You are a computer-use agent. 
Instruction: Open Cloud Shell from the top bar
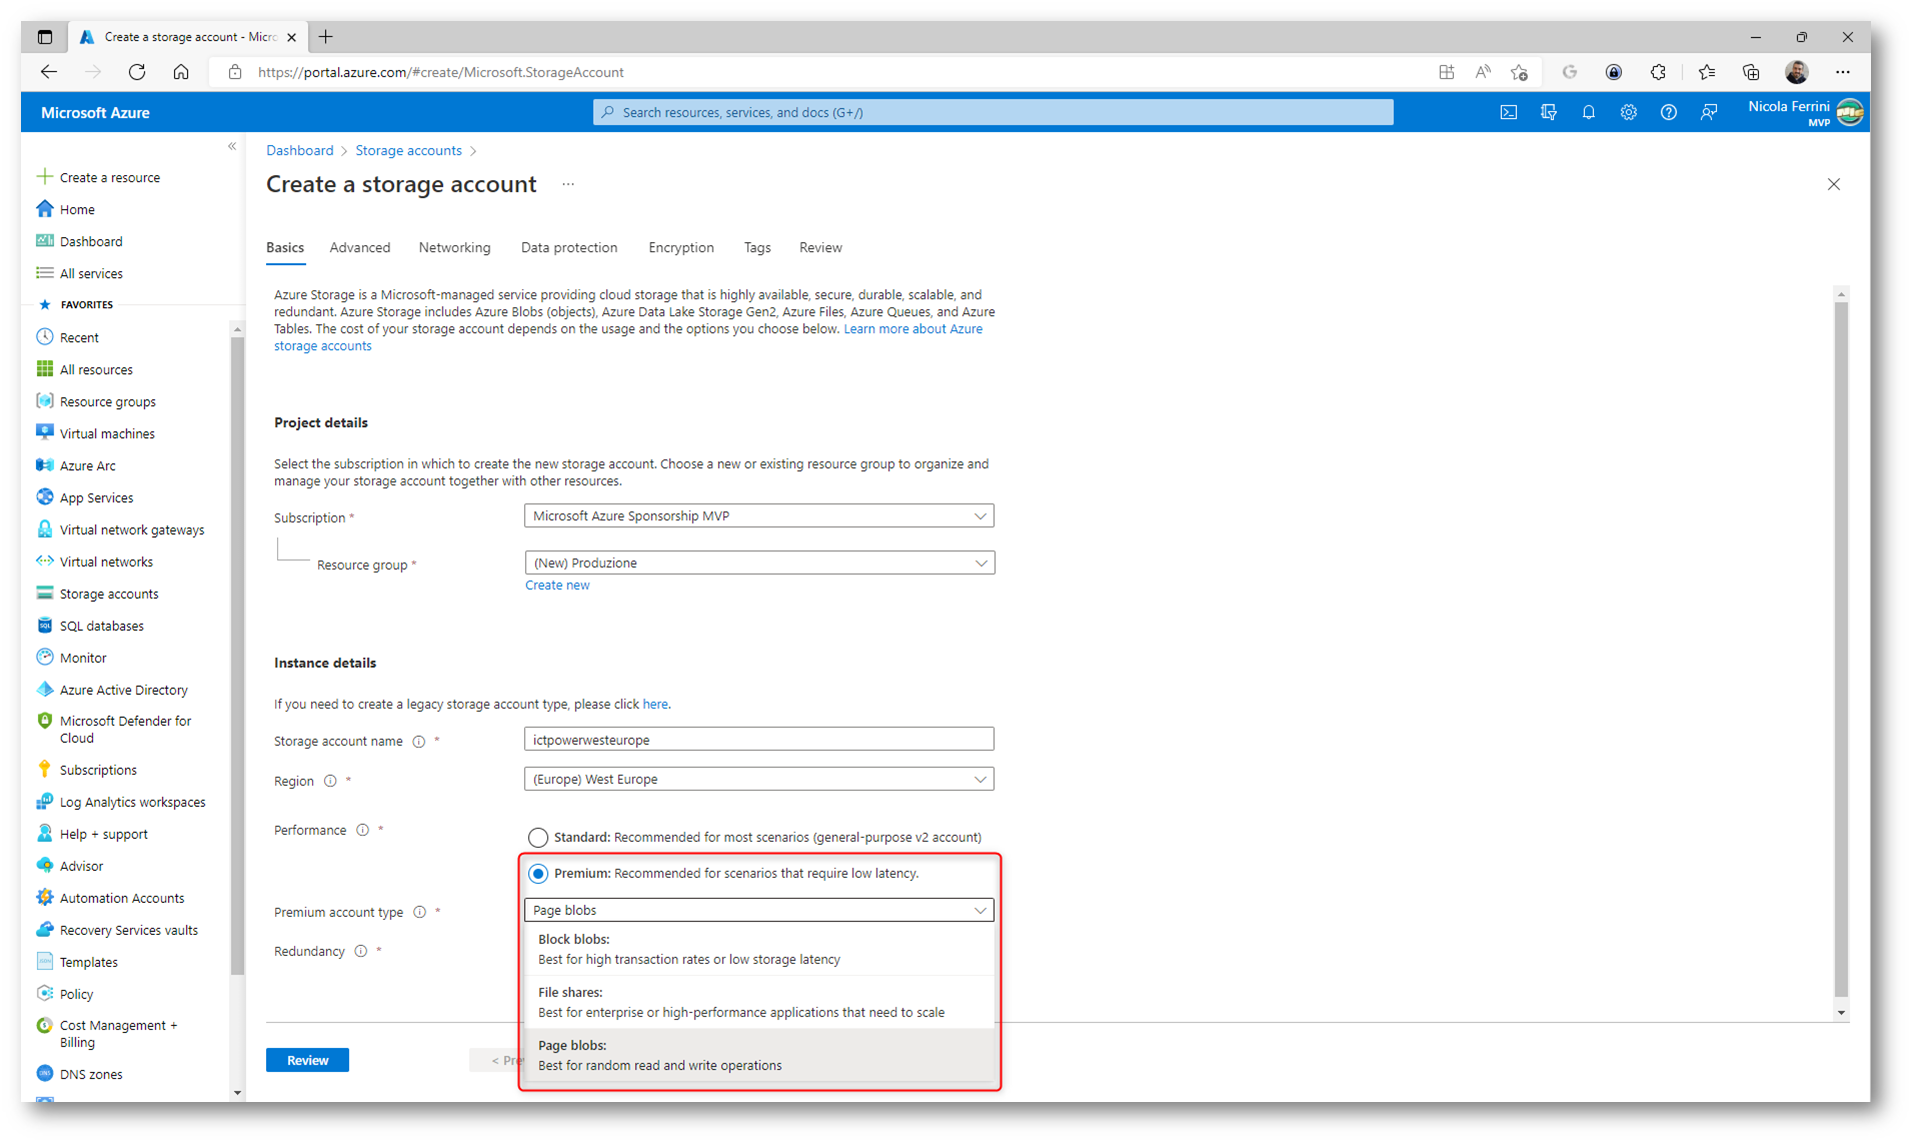point(1508,112)
